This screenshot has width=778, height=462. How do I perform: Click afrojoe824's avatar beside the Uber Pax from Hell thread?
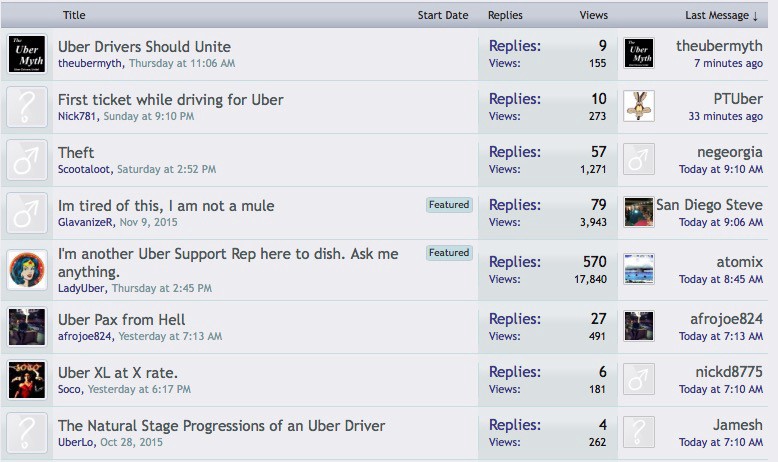click(x=27, y=327)
